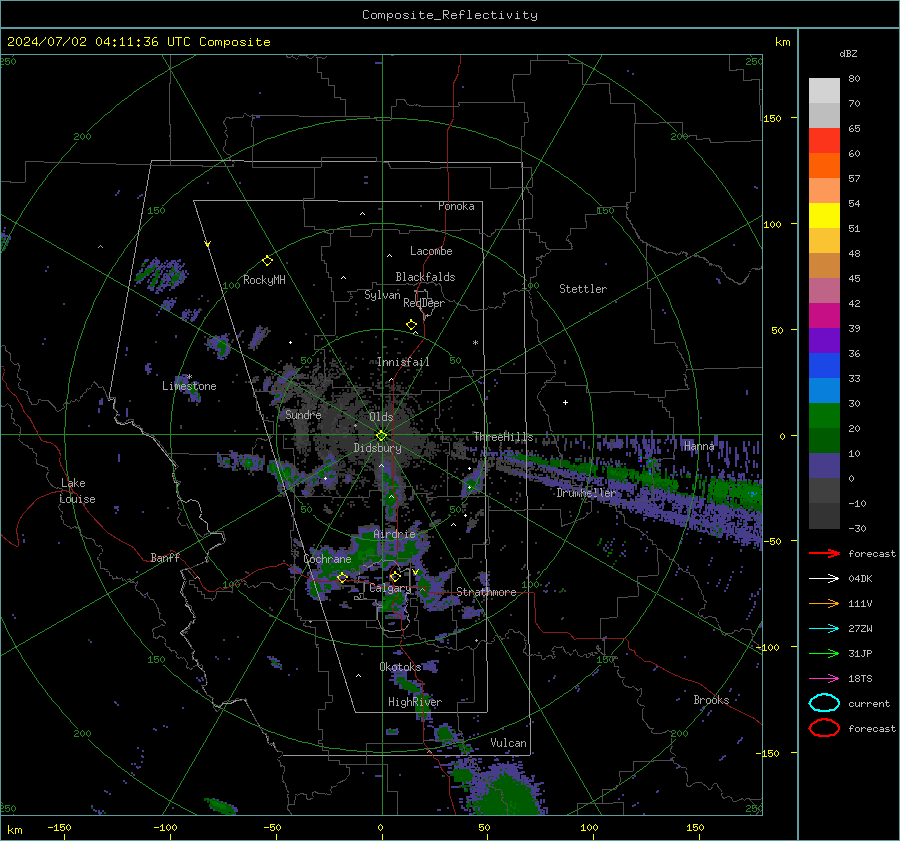Click the bright red swatch in dBZ scale
The width and height of the screenshot is (900, 841).
click(x=824, y=141)
